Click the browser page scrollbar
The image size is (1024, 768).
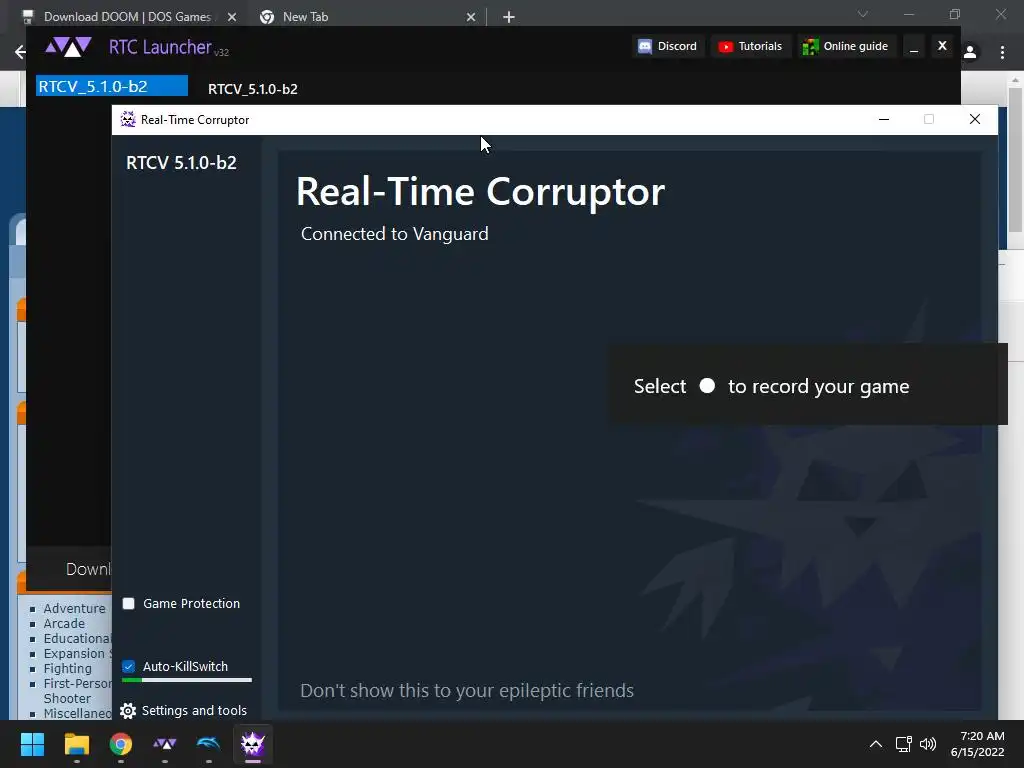tap(1015, 160)
